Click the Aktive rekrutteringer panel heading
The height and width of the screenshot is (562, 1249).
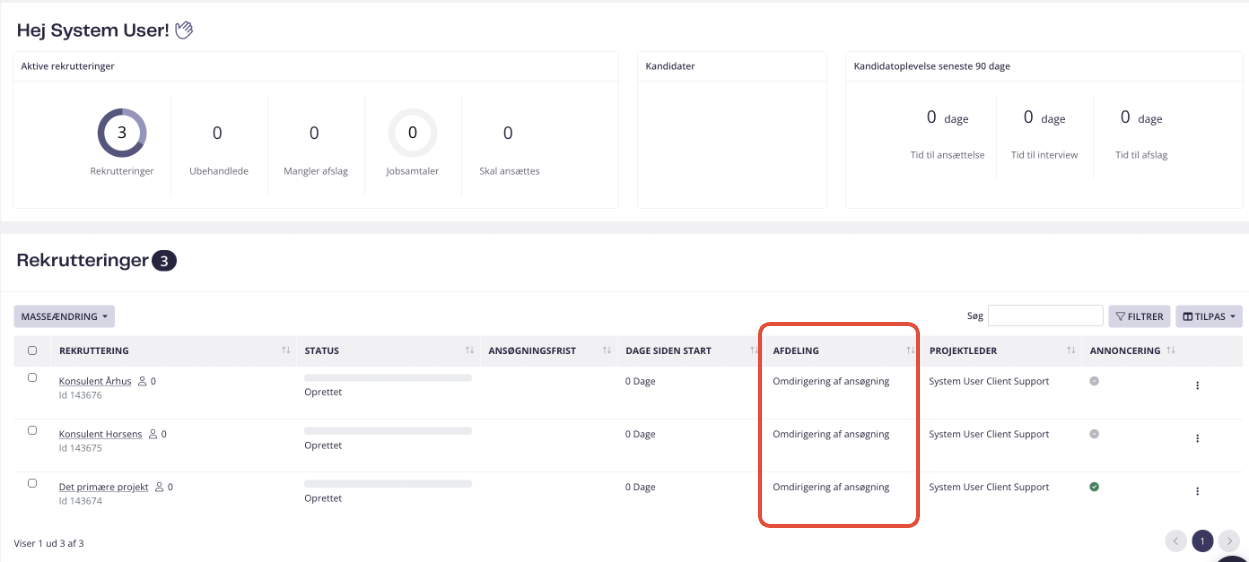[x=67, y=66]
